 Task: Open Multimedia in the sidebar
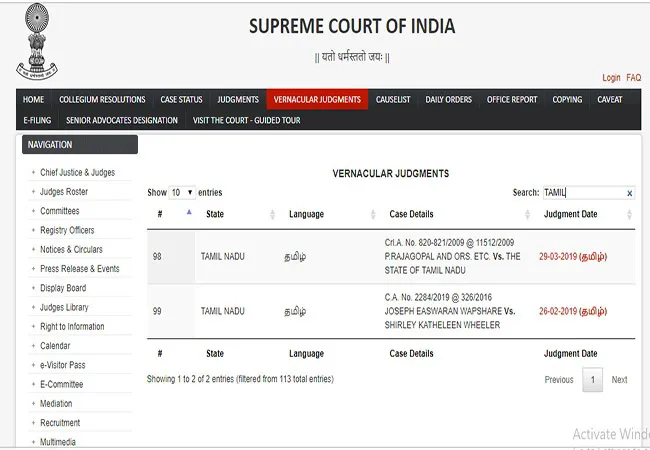tap(58, 442)
